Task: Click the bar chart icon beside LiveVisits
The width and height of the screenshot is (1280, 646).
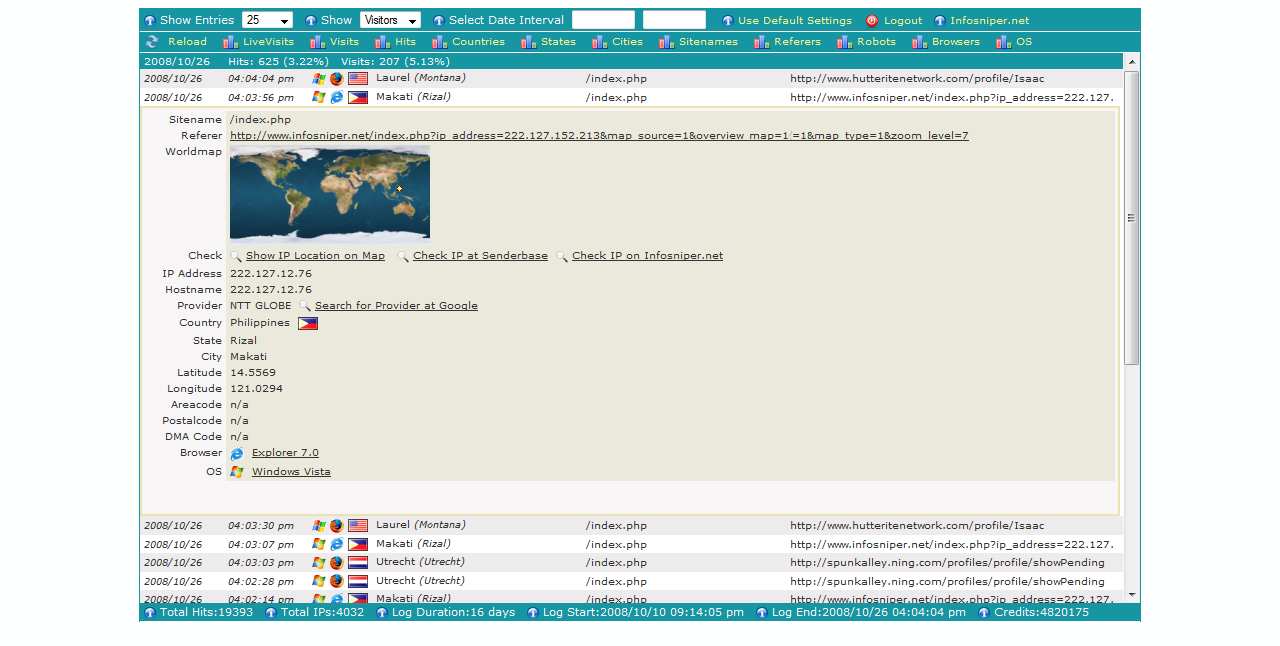Action: 230,42
